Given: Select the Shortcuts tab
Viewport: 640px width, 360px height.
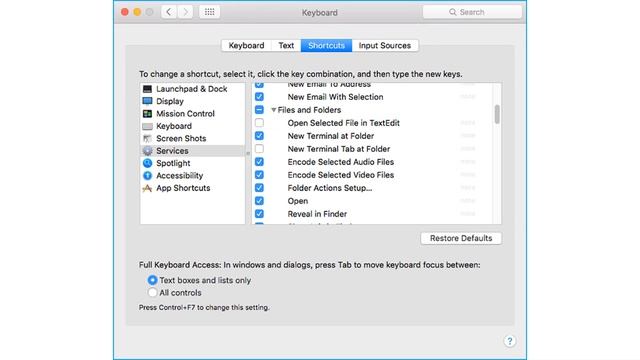Looking at the screenshot, I should click(326, 45).
